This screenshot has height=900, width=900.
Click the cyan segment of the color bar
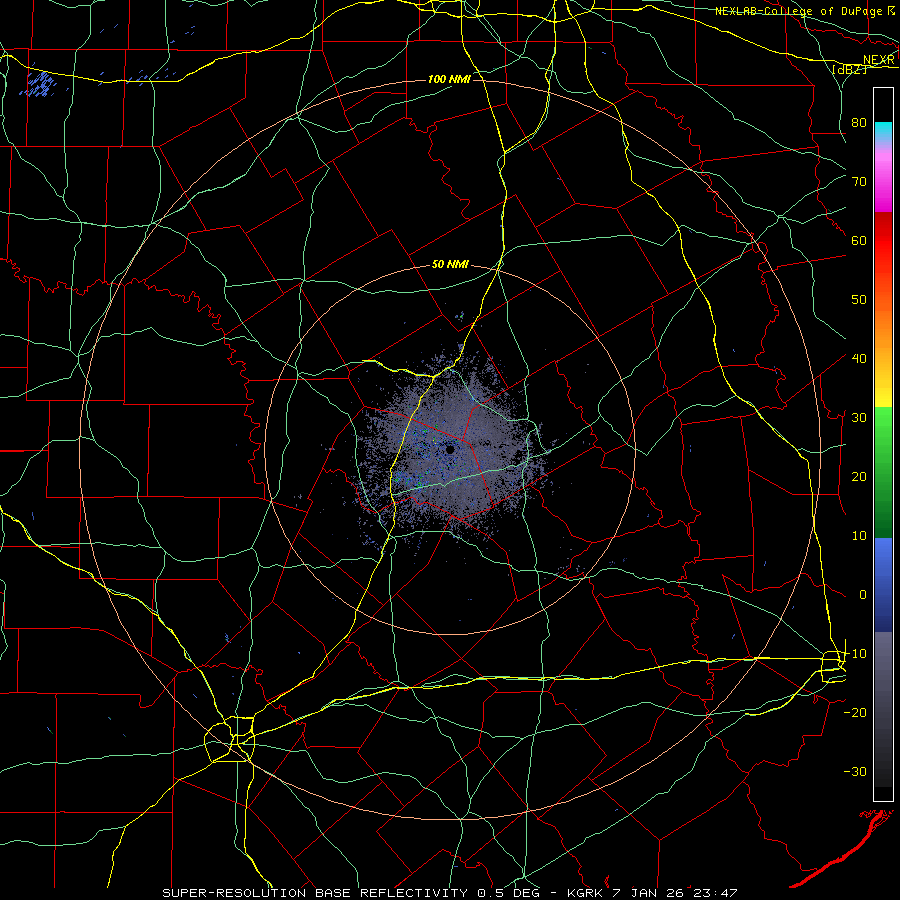883,131
